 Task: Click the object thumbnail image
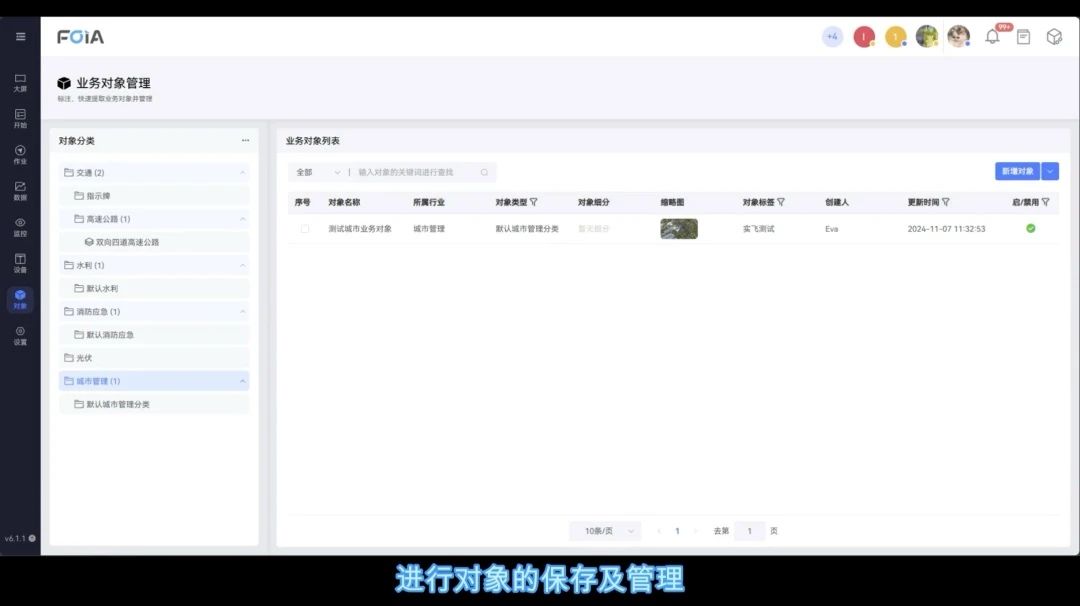[679, 229]
